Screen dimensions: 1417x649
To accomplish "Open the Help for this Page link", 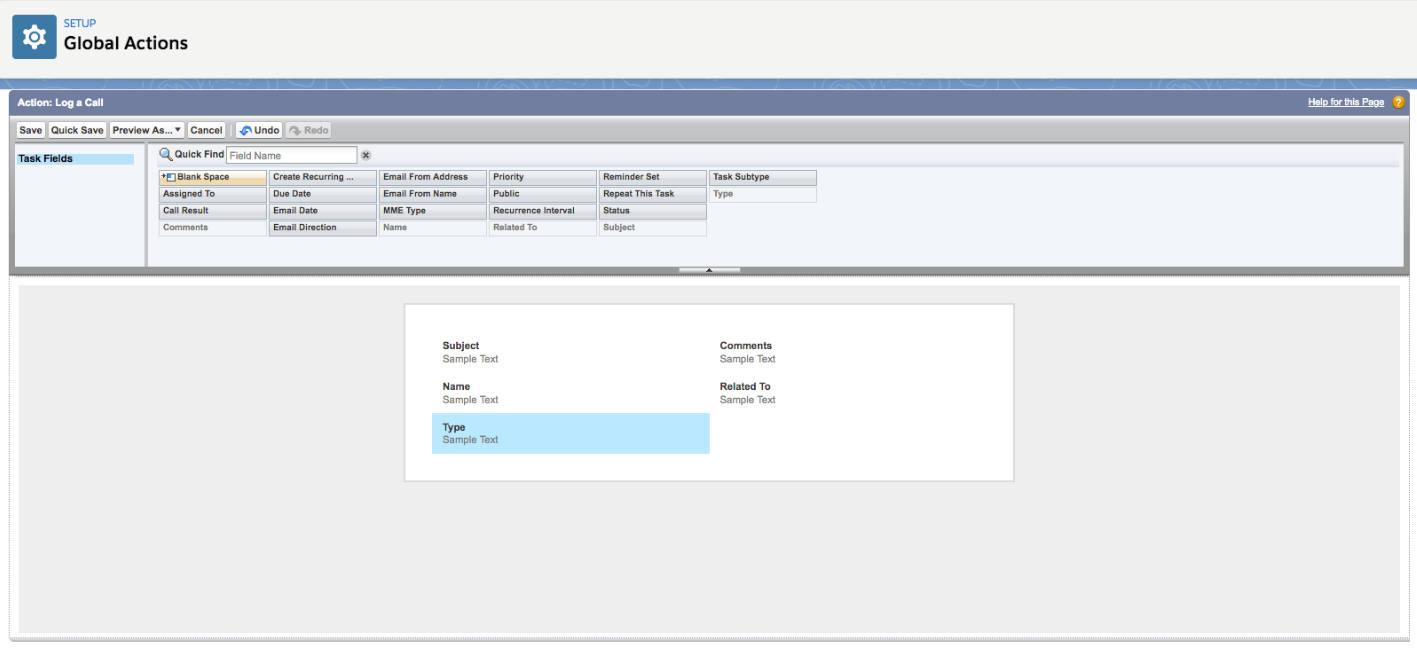I will [1345, 102].
